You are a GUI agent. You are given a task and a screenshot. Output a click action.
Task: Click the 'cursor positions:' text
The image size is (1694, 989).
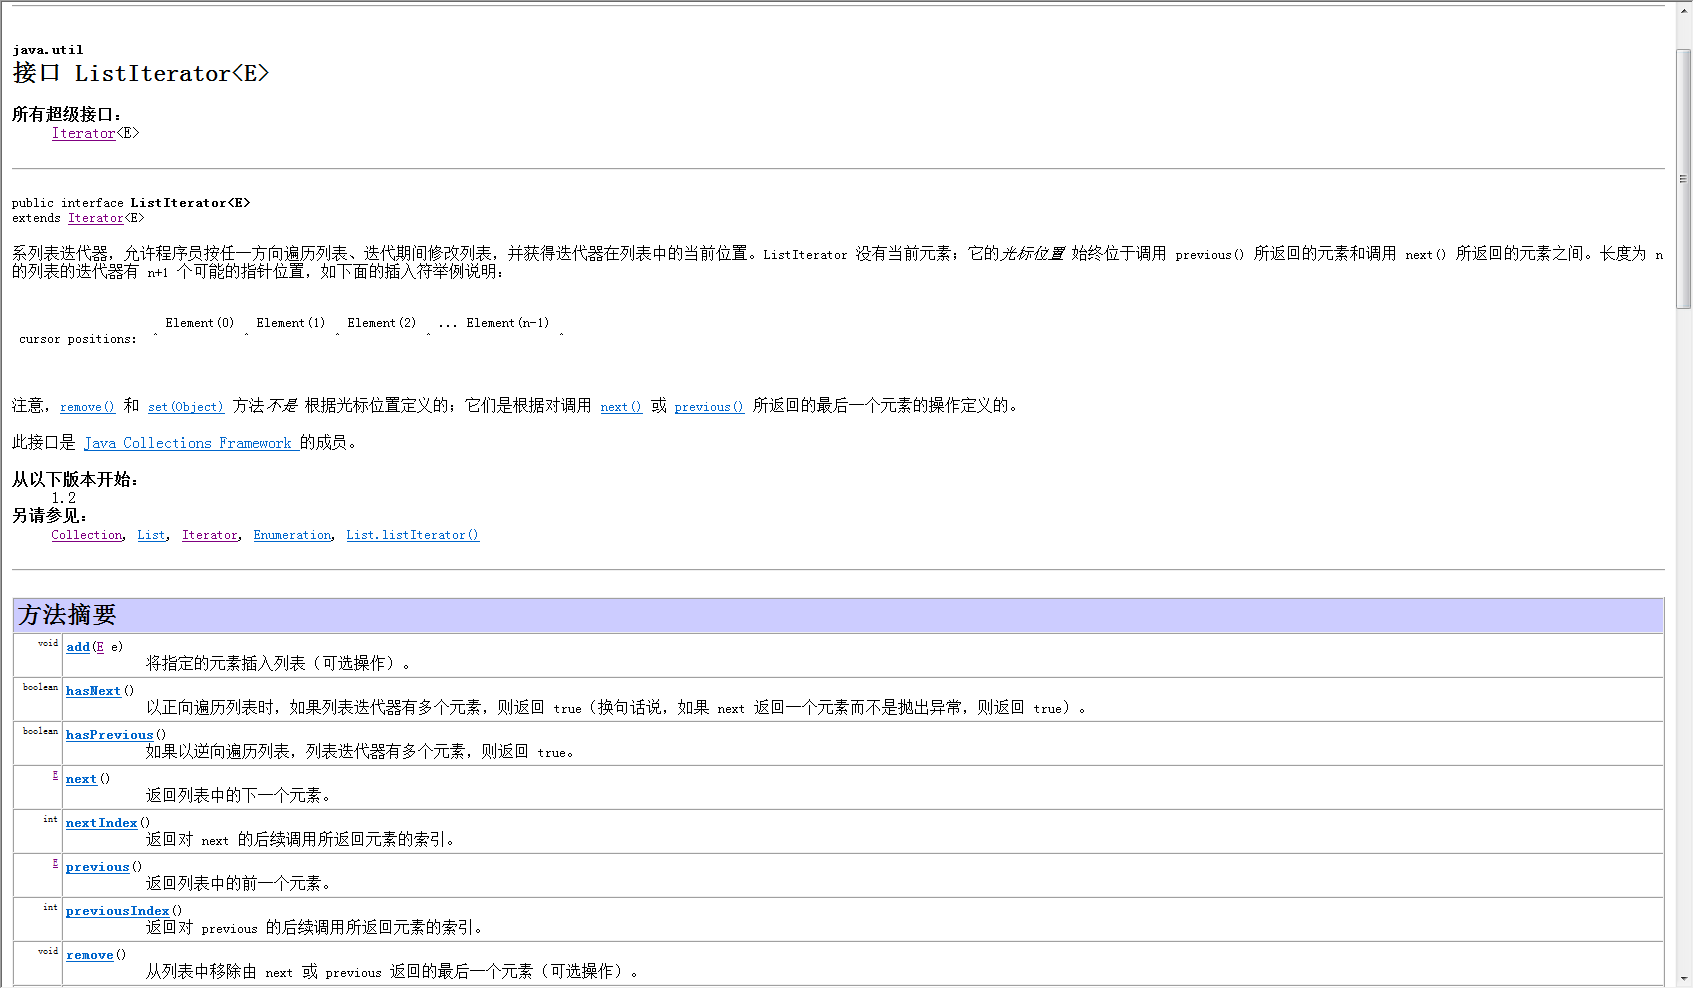coord(78,339)
